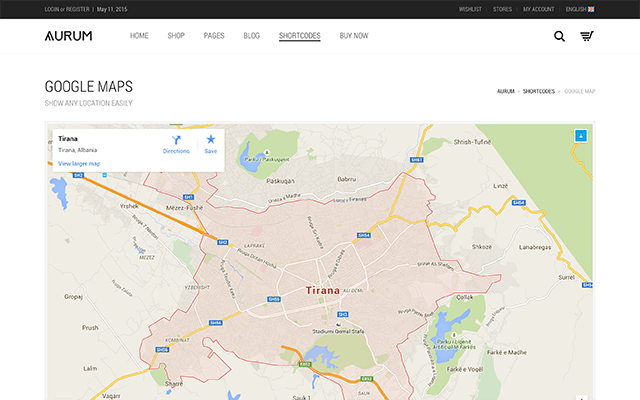Click the LOGIN link
This screenshot has height=400, width=640.
click(x=51, y=9)
